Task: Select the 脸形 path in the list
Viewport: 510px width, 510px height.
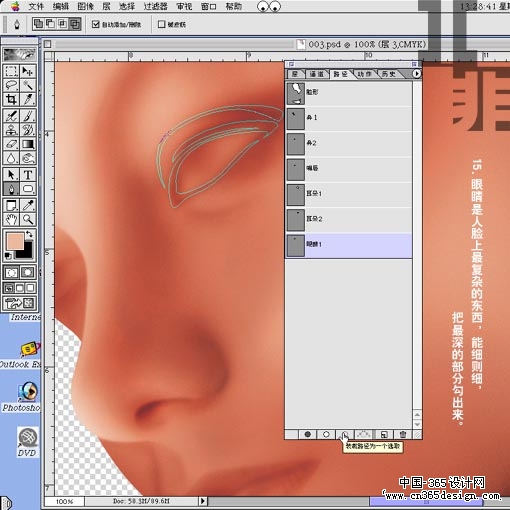Action: click(349, 94)
